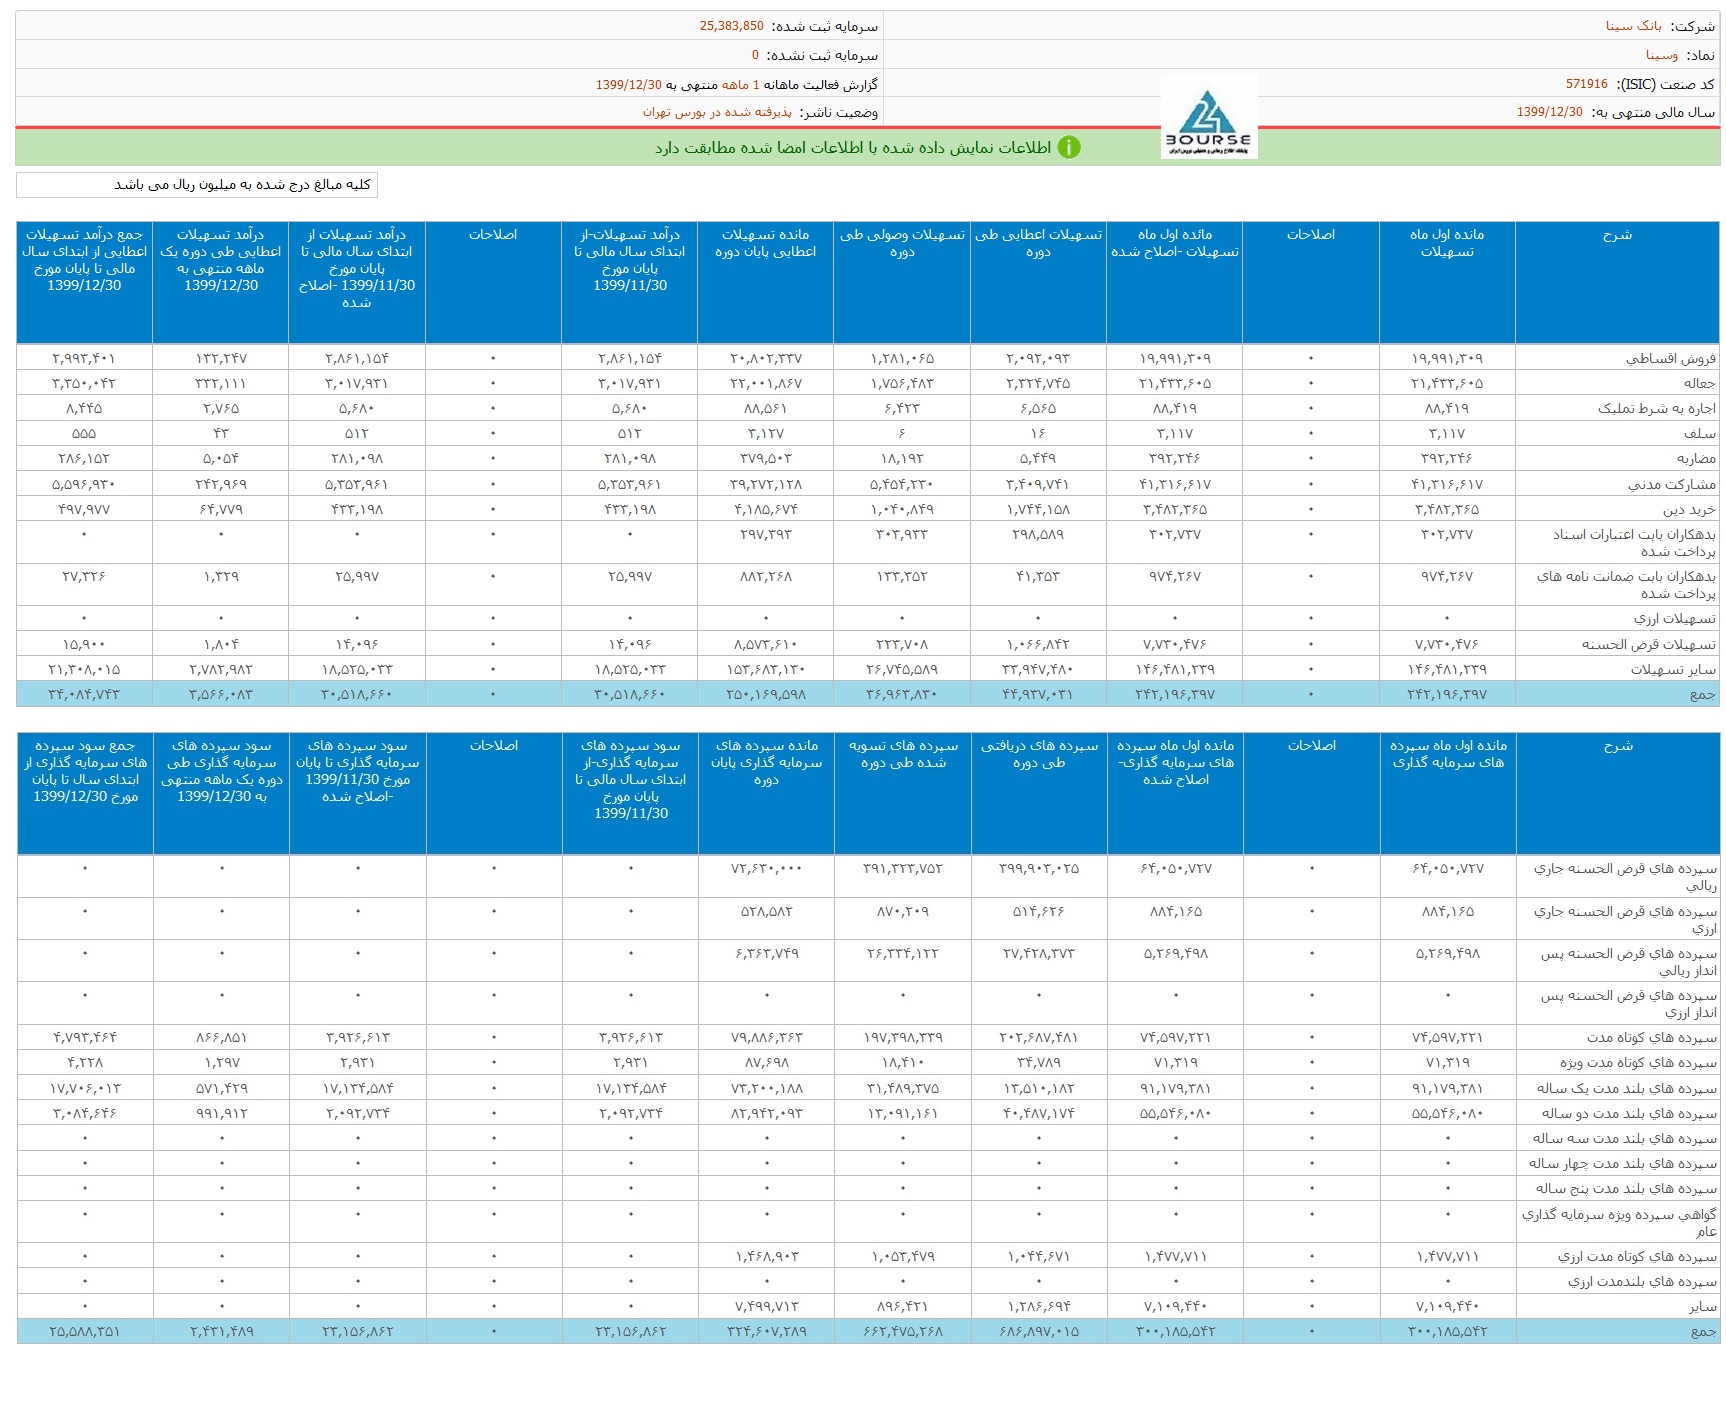Select 'بدهکاران بابت ضمانت نامه هاي پرداخت شده' label

tap(1626, 585)
